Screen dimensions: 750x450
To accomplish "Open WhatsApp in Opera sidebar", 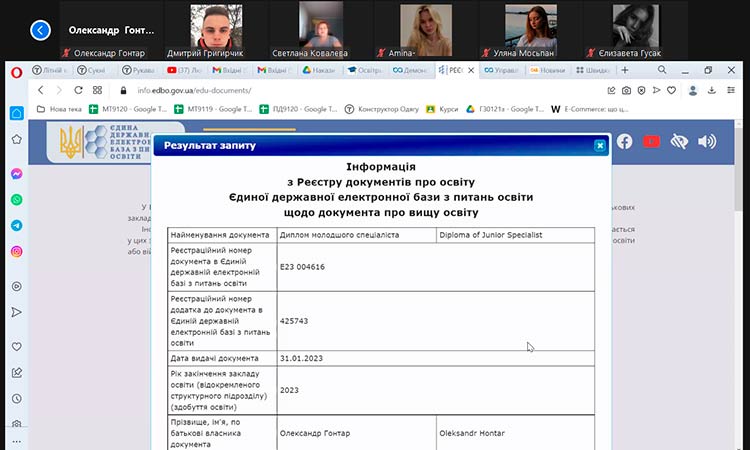I will (x=17, y=200).
